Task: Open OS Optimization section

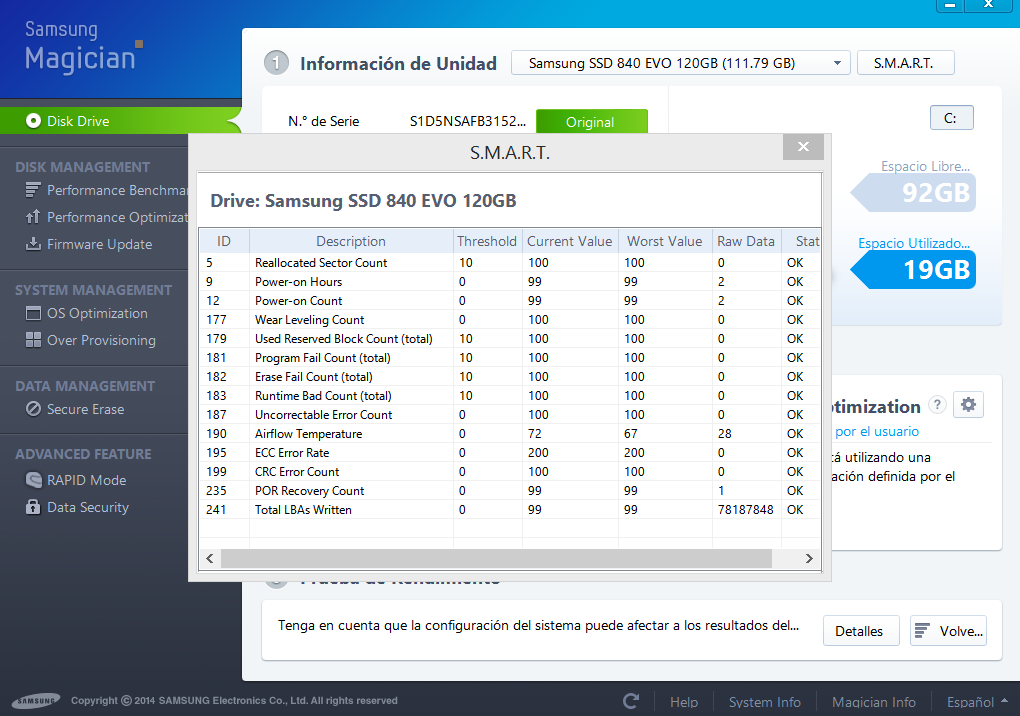Action: pos(87,313)
